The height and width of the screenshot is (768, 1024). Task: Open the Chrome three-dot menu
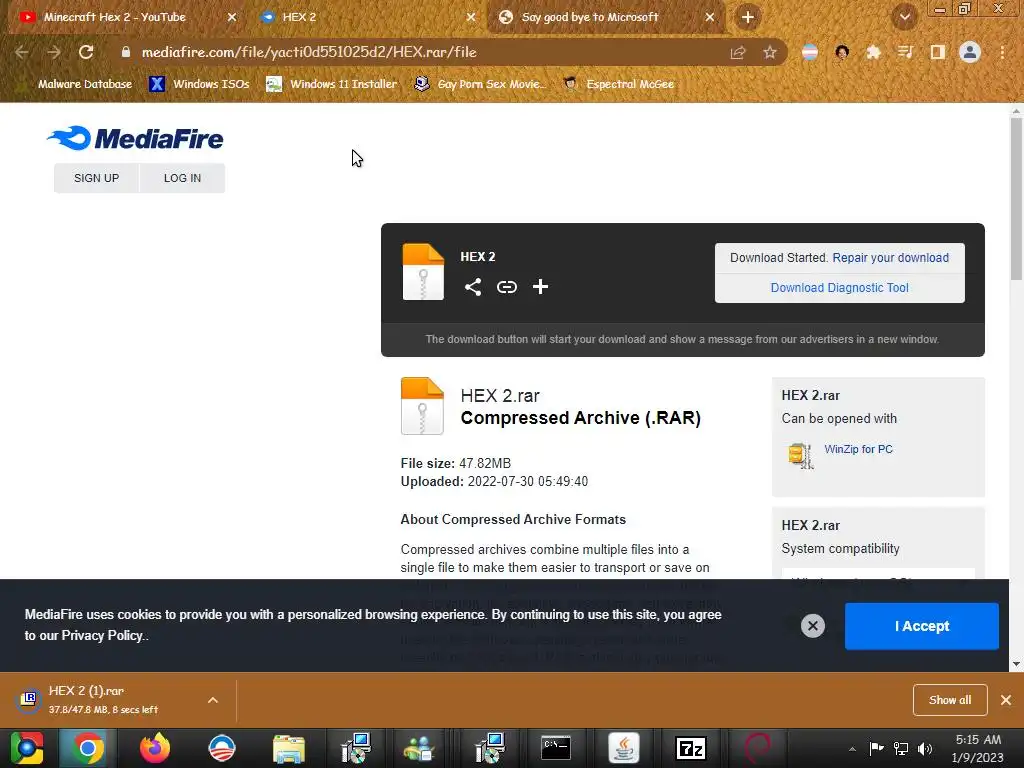1002,52
